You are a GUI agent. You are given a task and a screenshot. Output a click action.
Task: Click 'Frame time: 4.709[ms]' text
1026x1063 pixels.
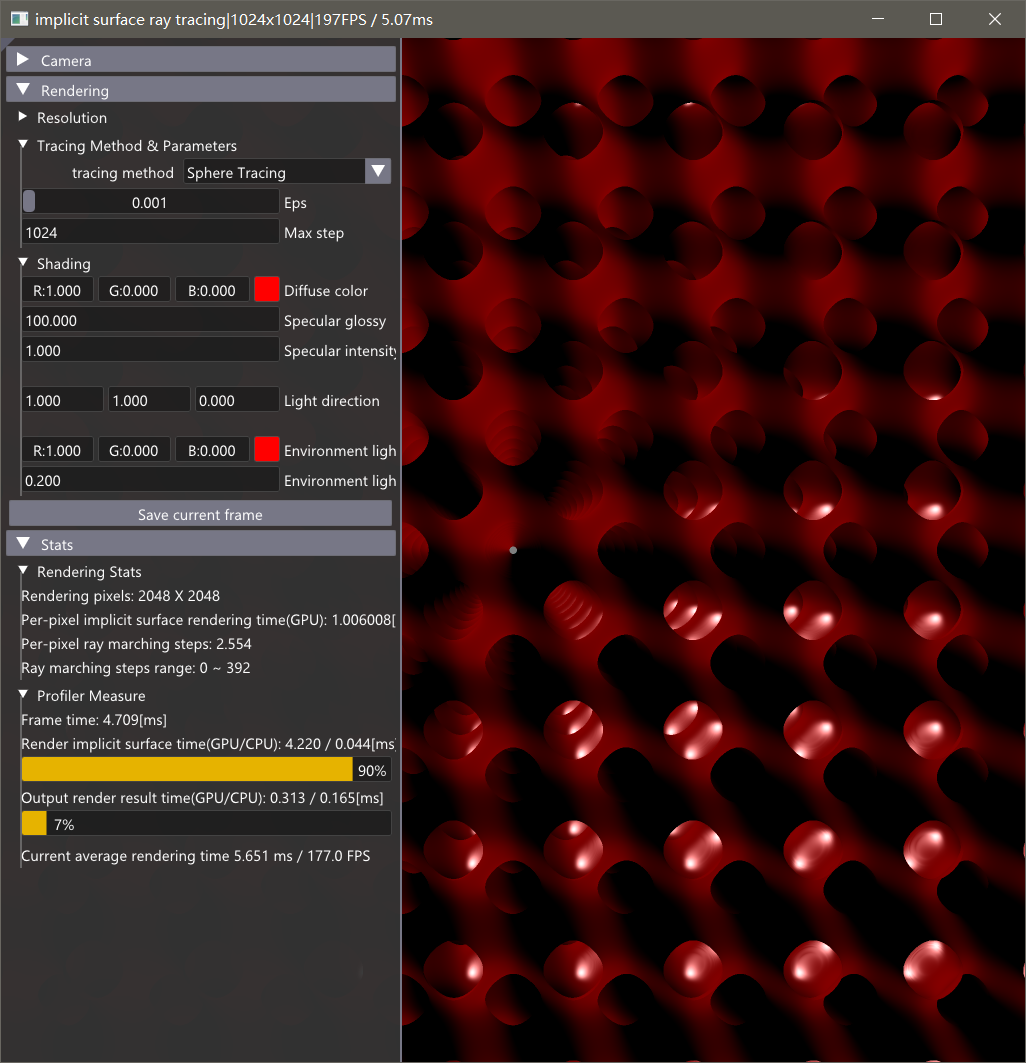pyautogui.click(x=94, y=719)
